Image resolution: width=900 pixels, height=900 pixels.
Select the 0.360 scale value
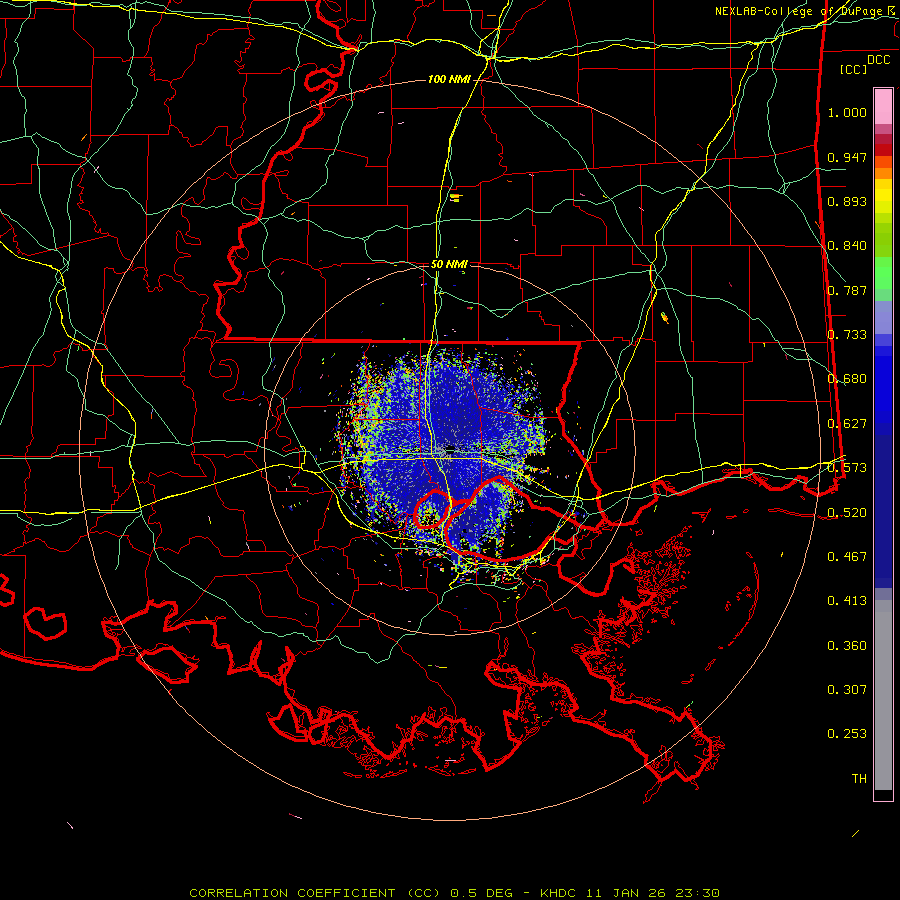tap(847, 646)
